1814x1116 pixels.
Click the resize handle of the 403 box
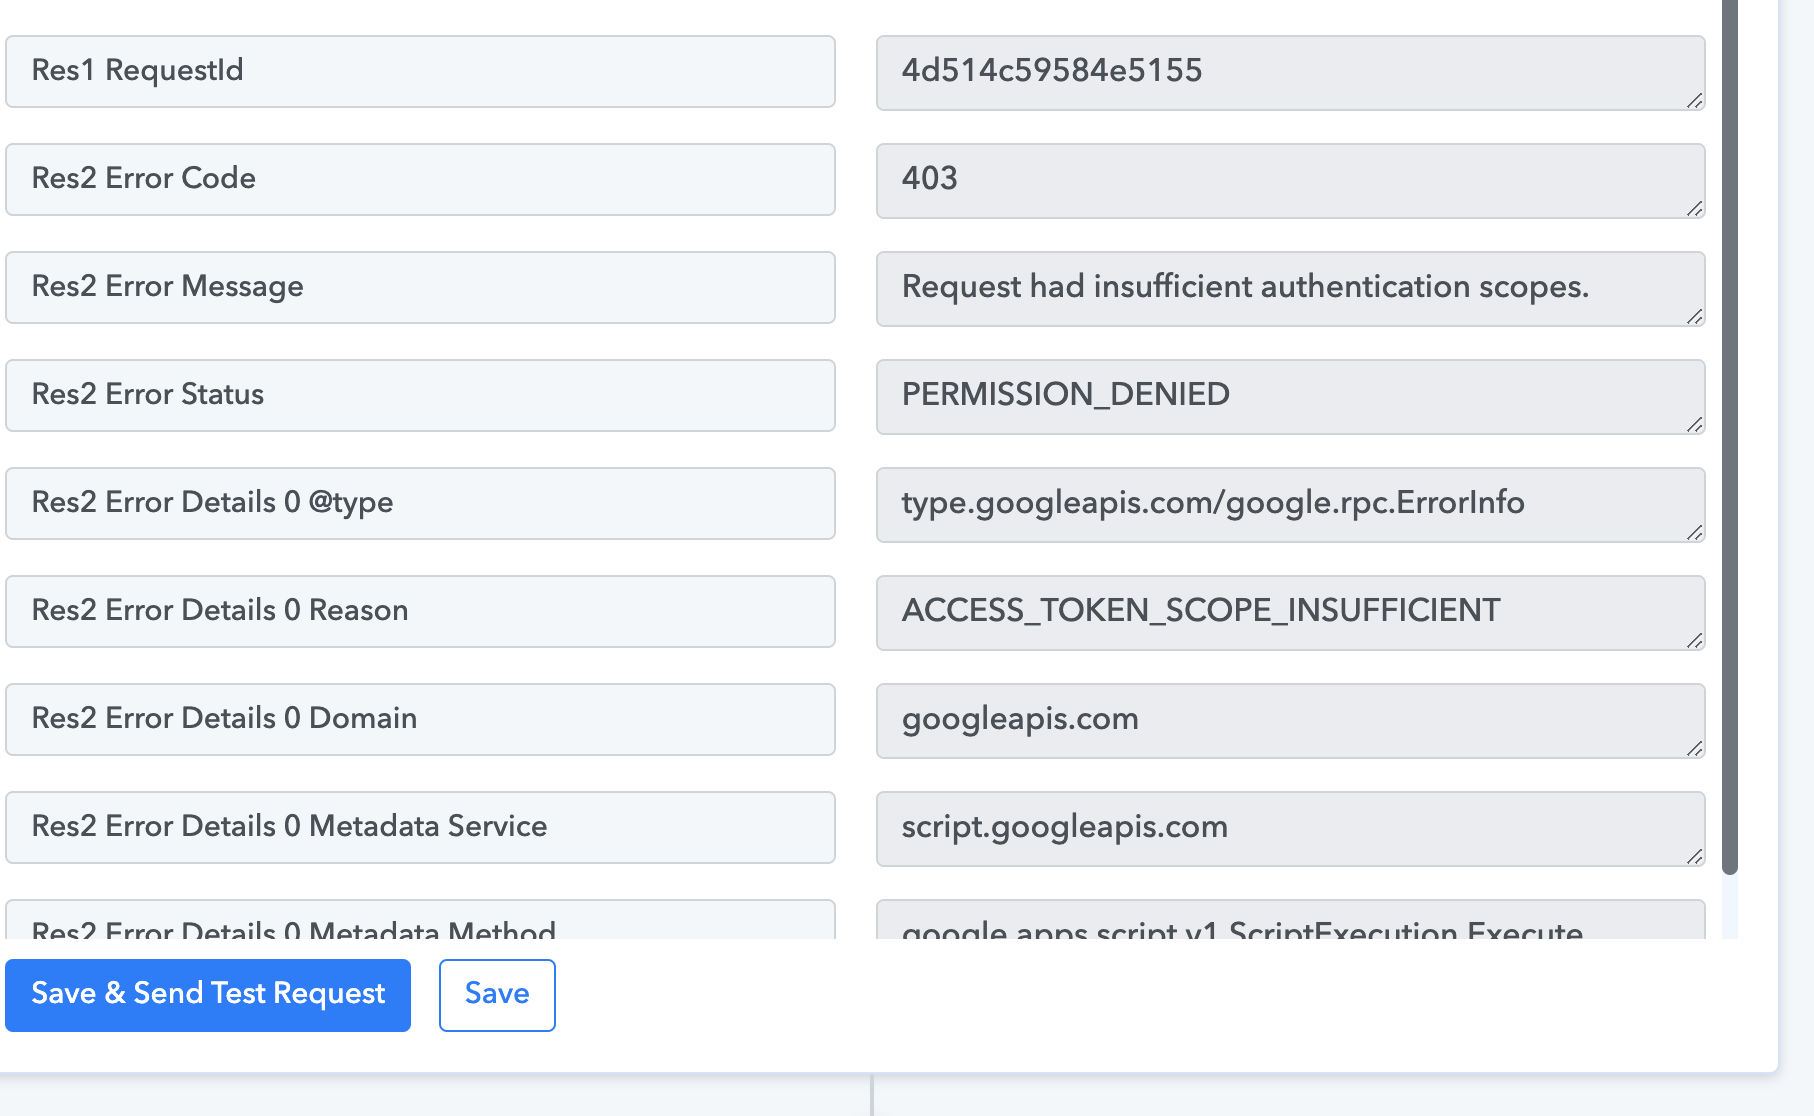click(1694, 208)
